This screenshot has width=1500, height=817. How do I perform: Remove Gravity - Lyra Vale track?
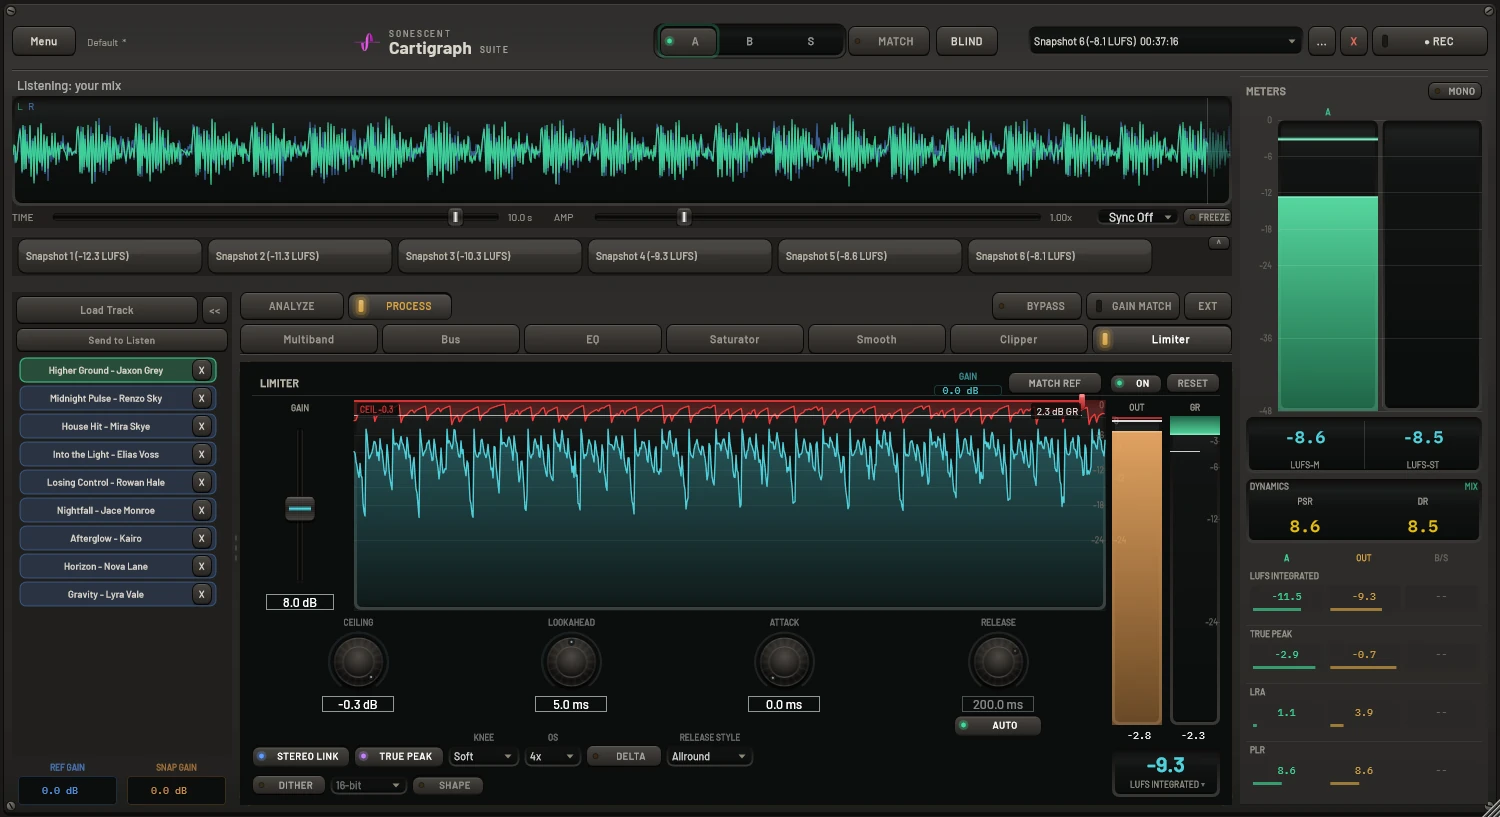(201, 594)
